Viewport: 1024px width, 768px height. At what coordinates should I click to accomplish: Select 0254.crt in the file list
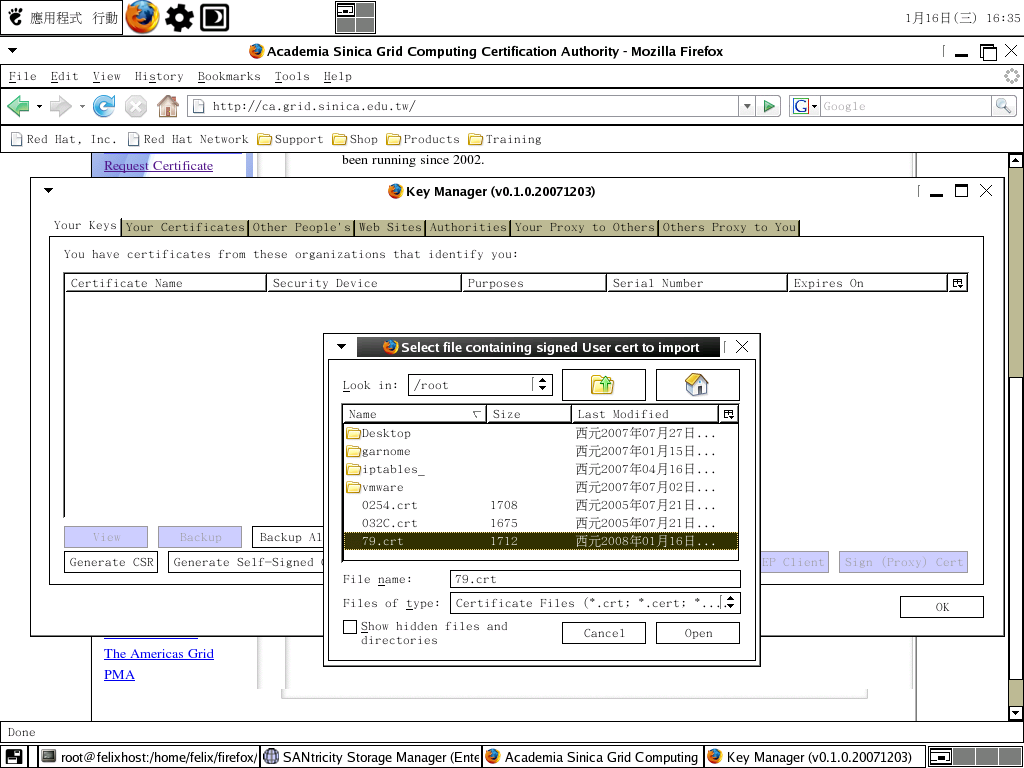coord(541,505)
